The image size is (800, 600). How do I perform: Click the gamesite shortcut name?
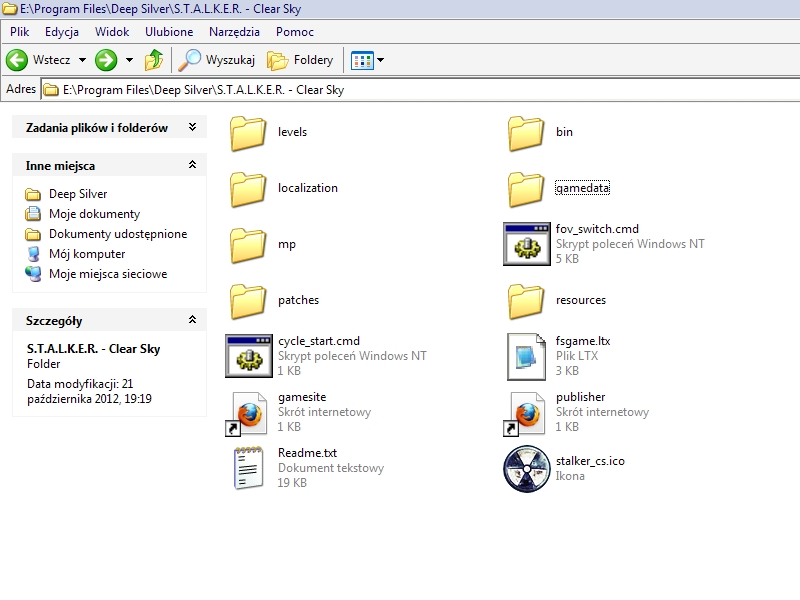(x=302, y=397)
